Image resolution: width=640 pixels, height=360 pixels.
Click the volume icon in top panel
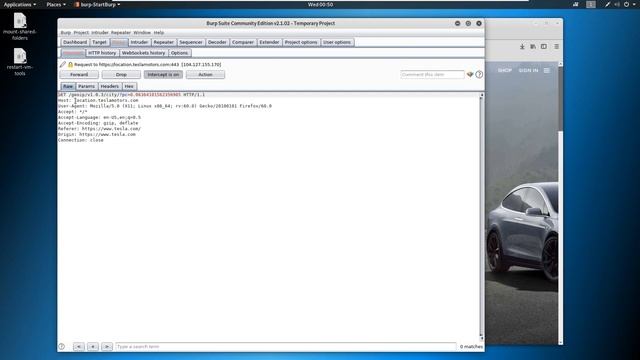pos(617,4)
